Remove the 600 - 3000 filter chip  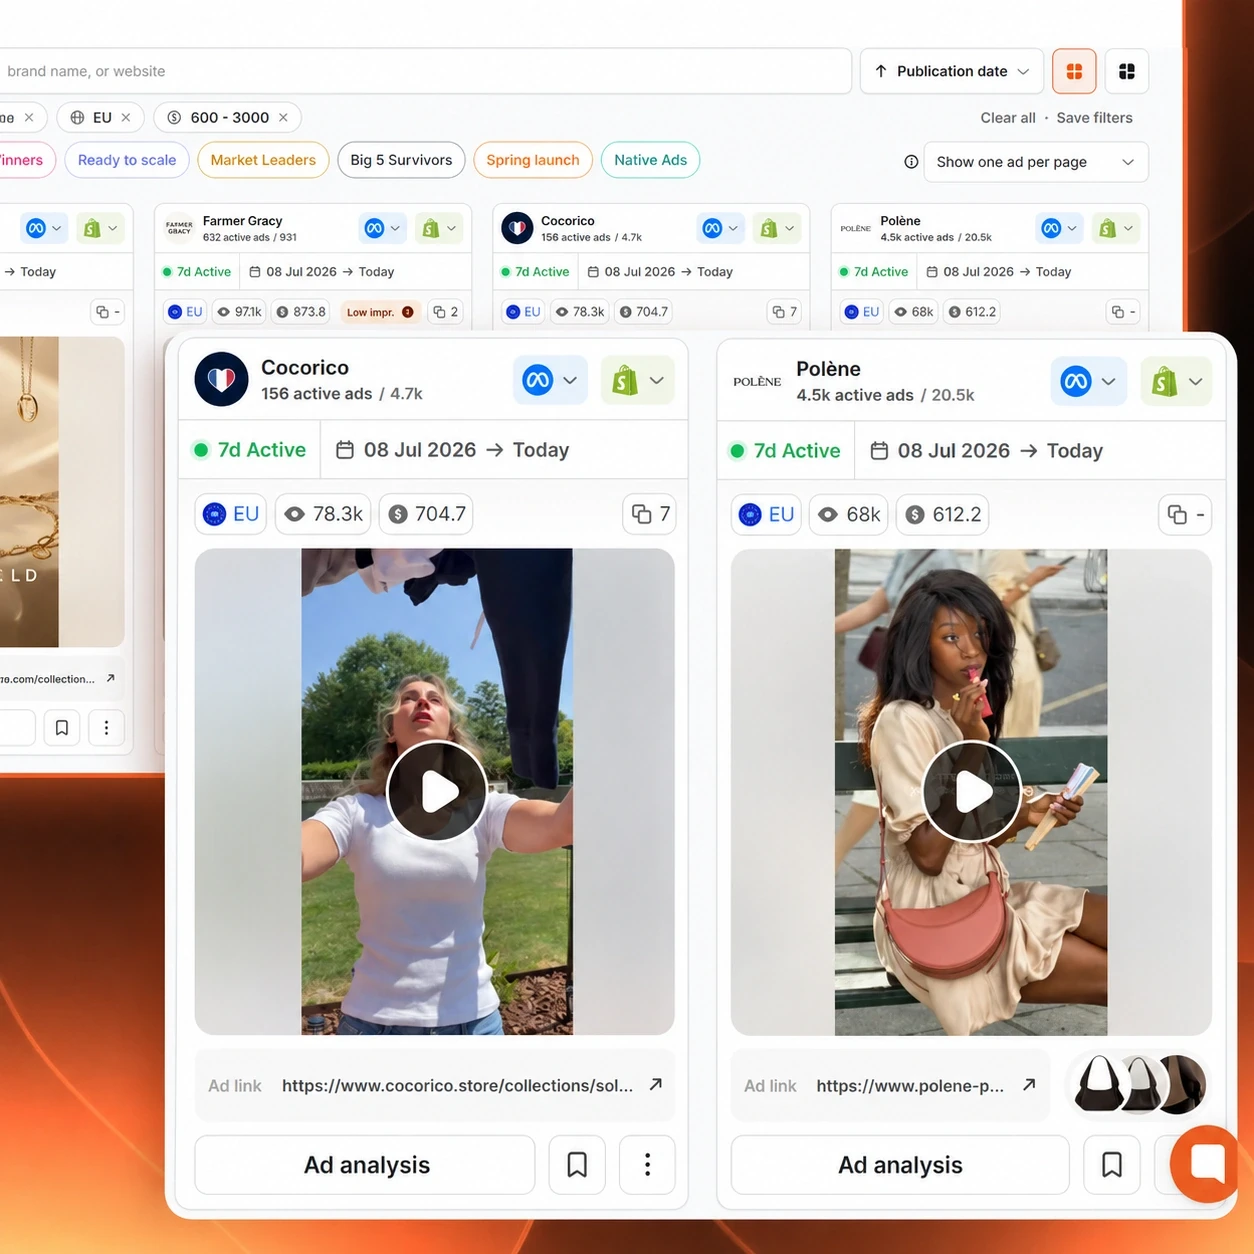pyautogui.click(x=283, y=117)
